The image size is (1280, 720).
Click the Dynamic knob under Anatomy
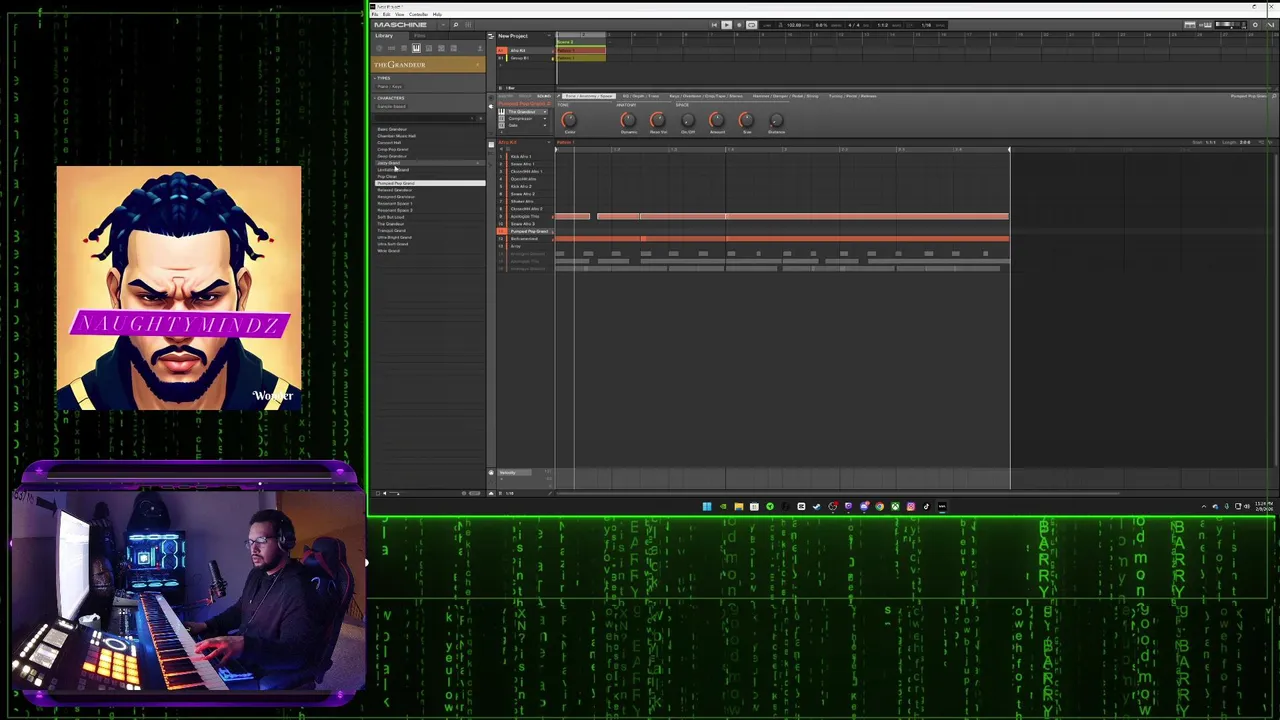coord(628,120)
